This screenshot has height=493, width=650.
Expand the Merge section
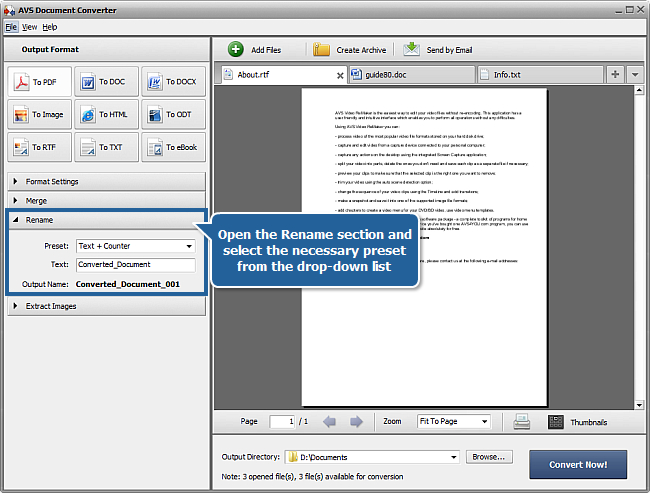point(107,201)
